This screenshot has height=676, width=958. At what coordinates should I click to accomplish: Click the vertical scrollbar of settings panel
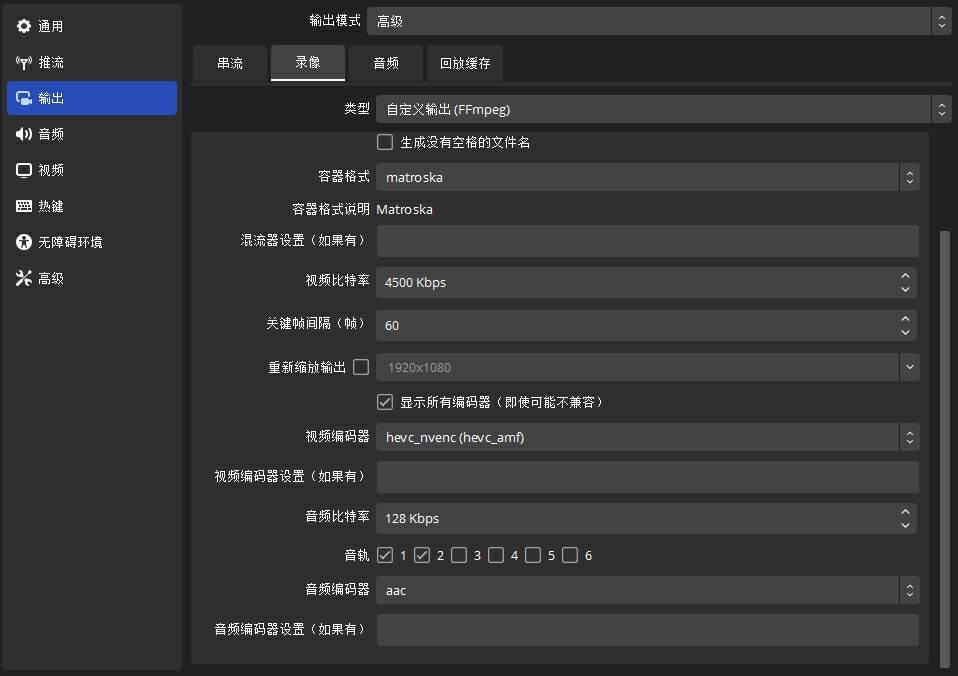[945, 449]
